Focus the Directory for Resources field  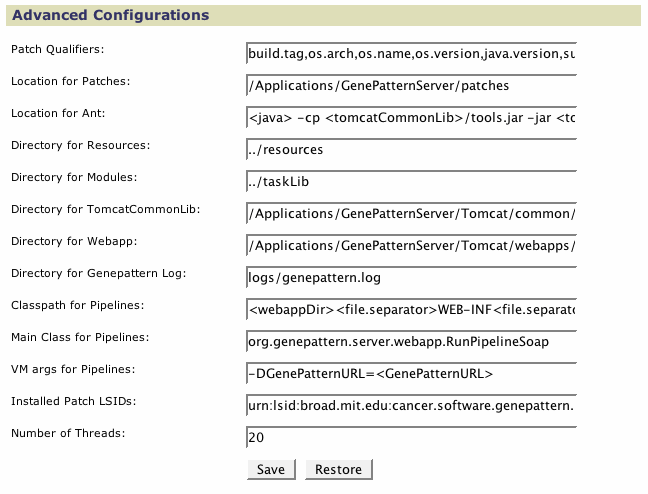pyautogui.click(x=411, y=149)
